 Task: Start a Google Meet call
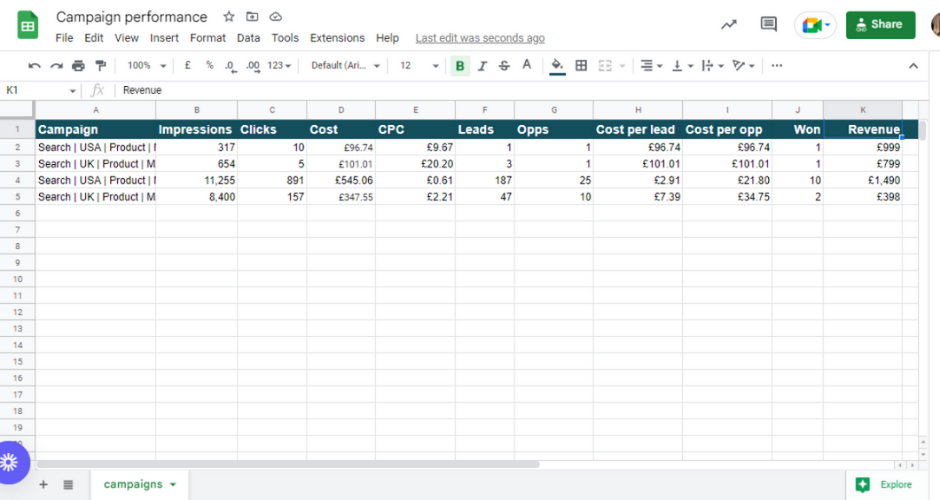click(x=815, y=25)
